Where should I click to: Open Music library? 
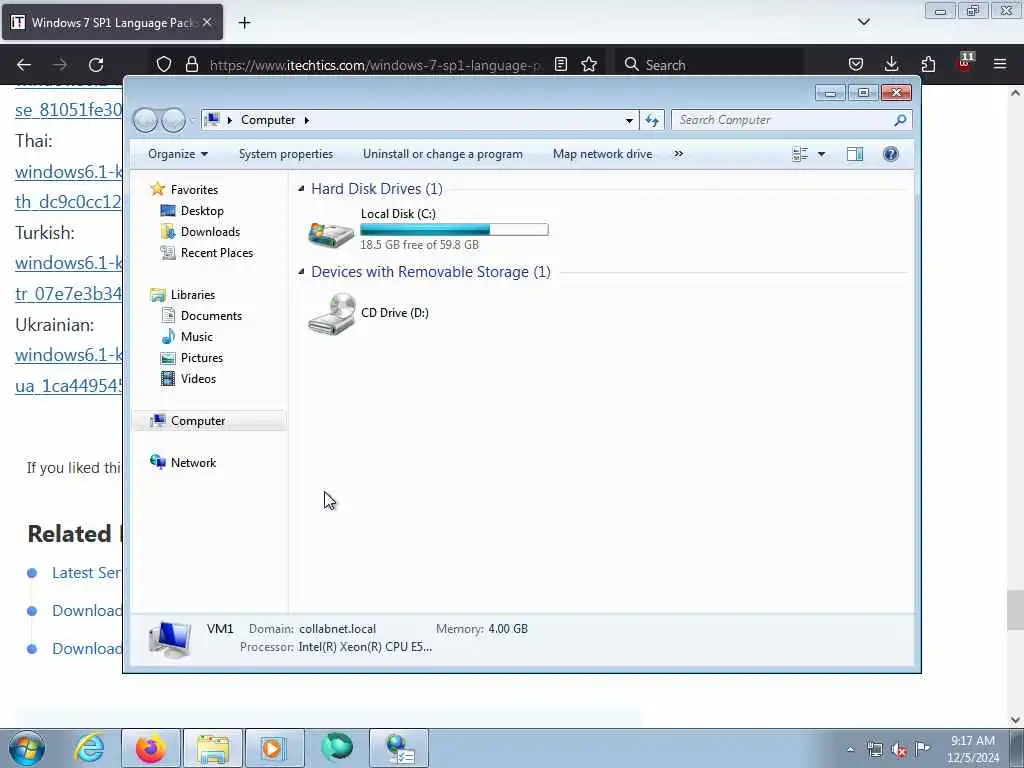pos(197,336)
